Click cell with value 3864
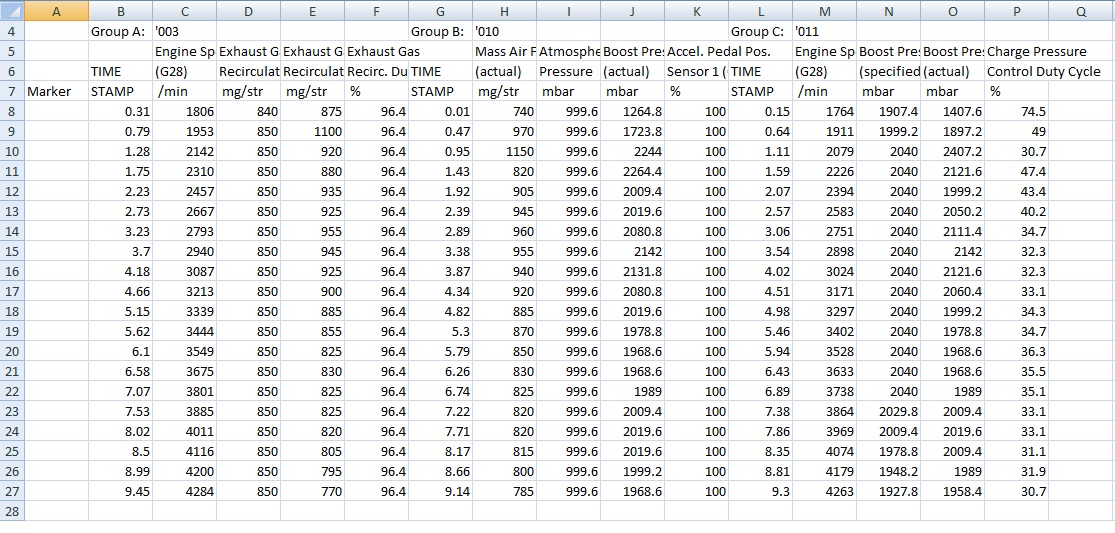The width and height of the screenshot is (1115, 533). [x=824, y=410]
